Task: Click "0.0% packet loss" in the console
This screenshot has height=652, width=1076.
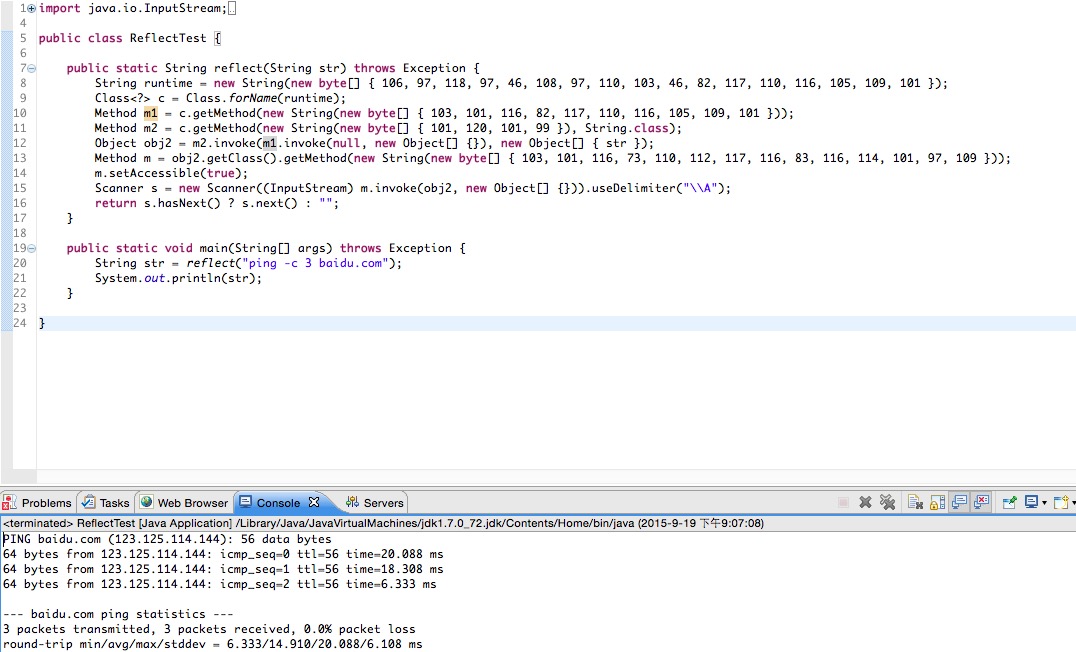Action: pos(360,629)
